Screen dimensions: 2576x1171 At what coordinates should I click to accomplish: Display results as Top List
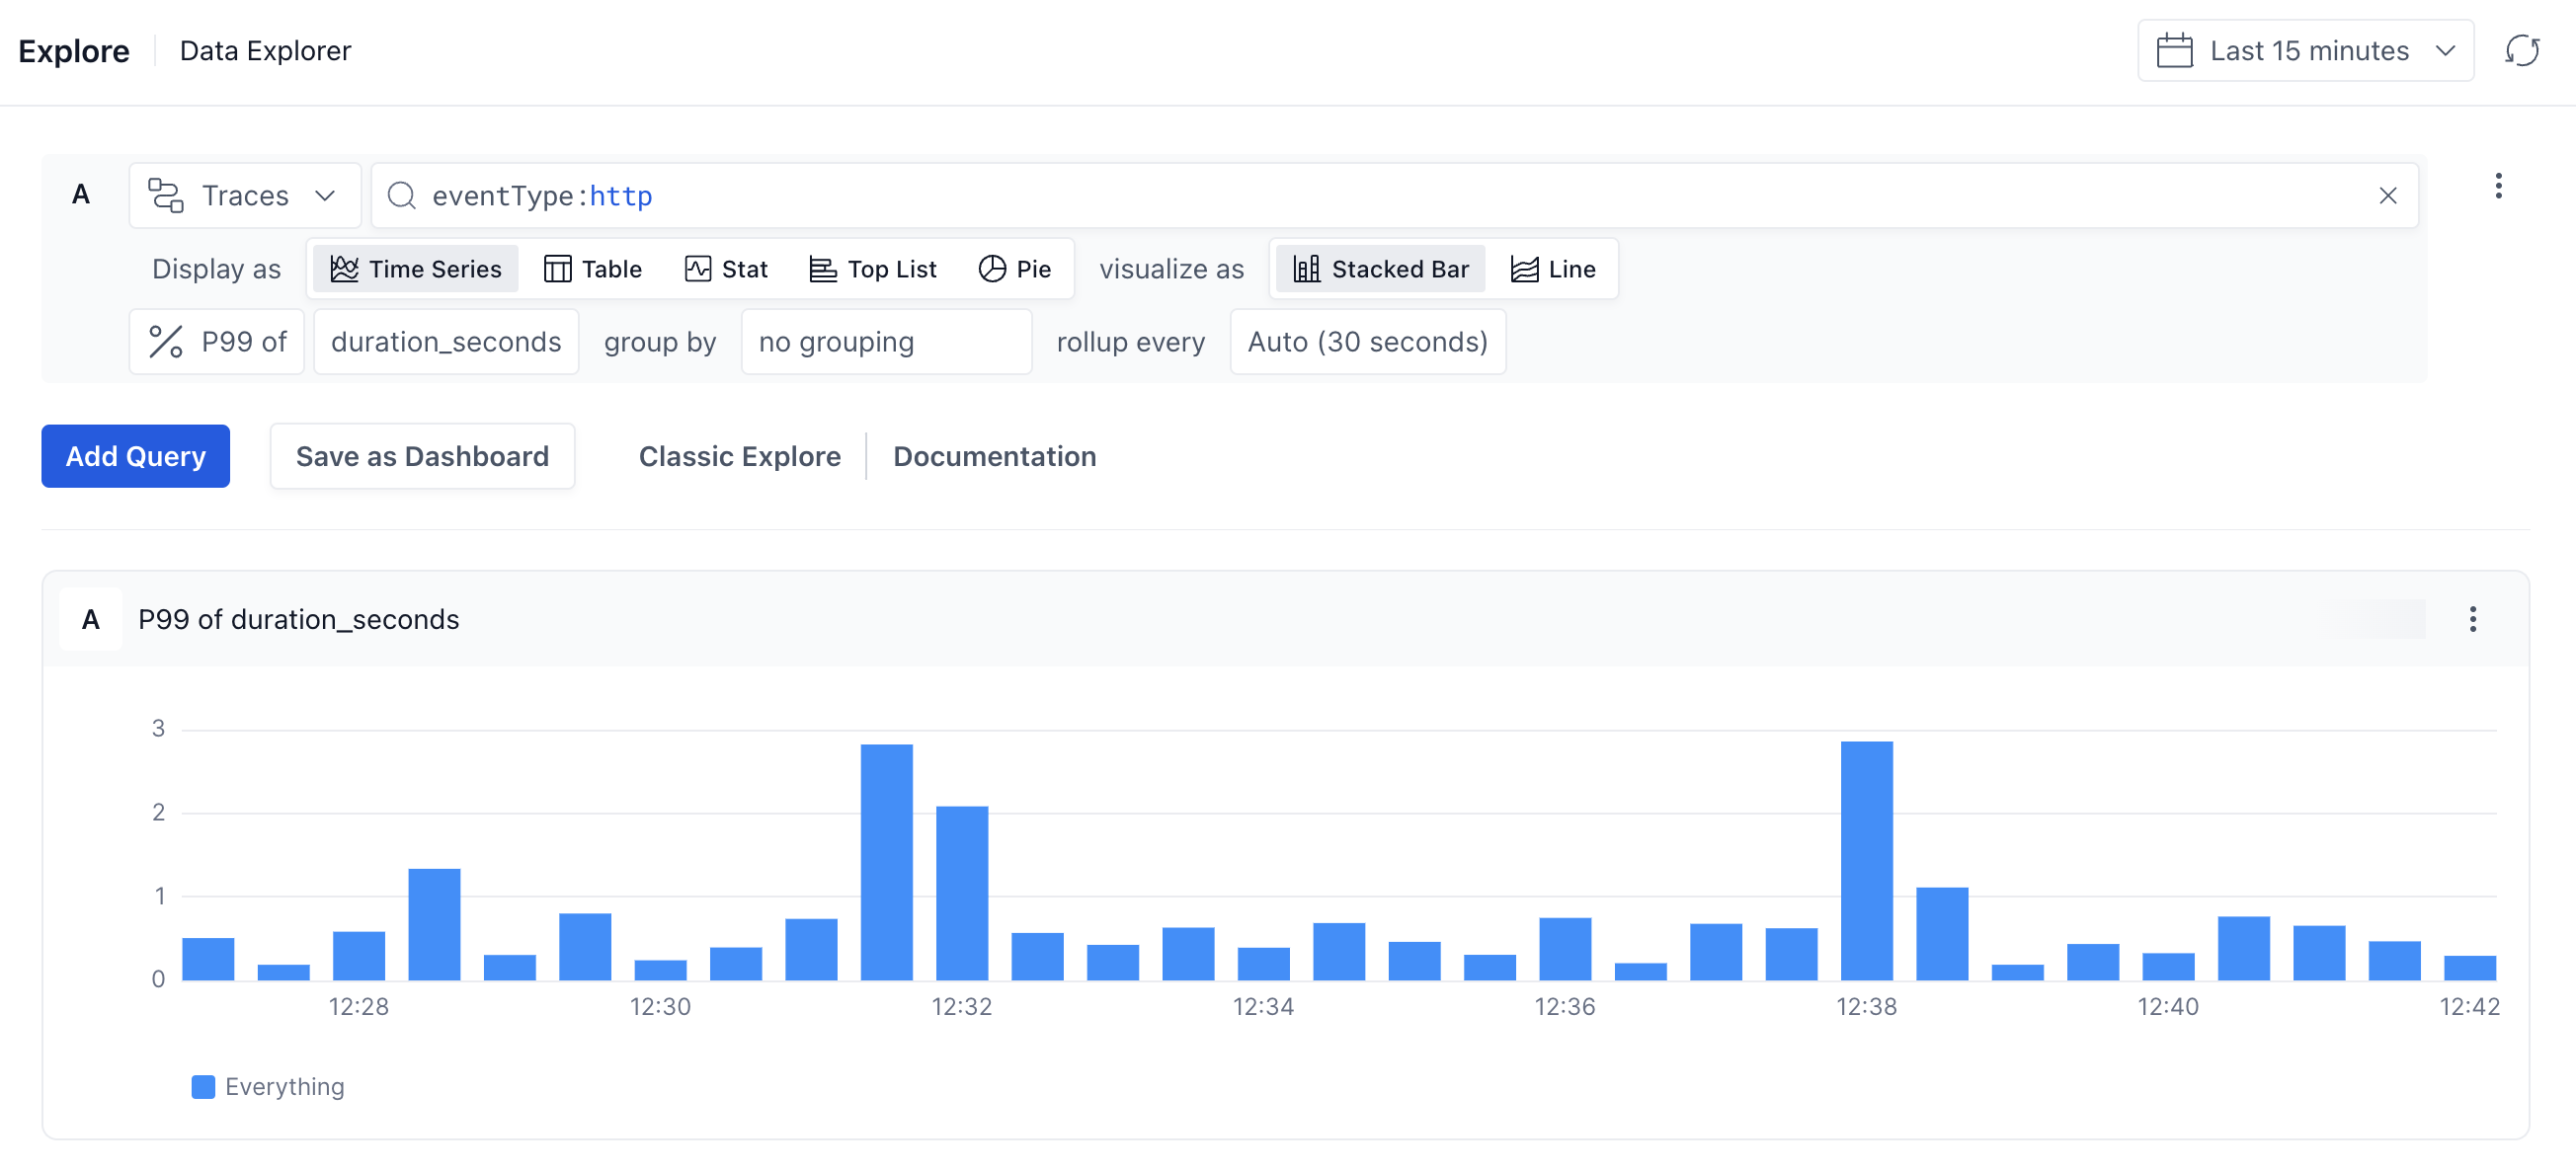[872, 269]
